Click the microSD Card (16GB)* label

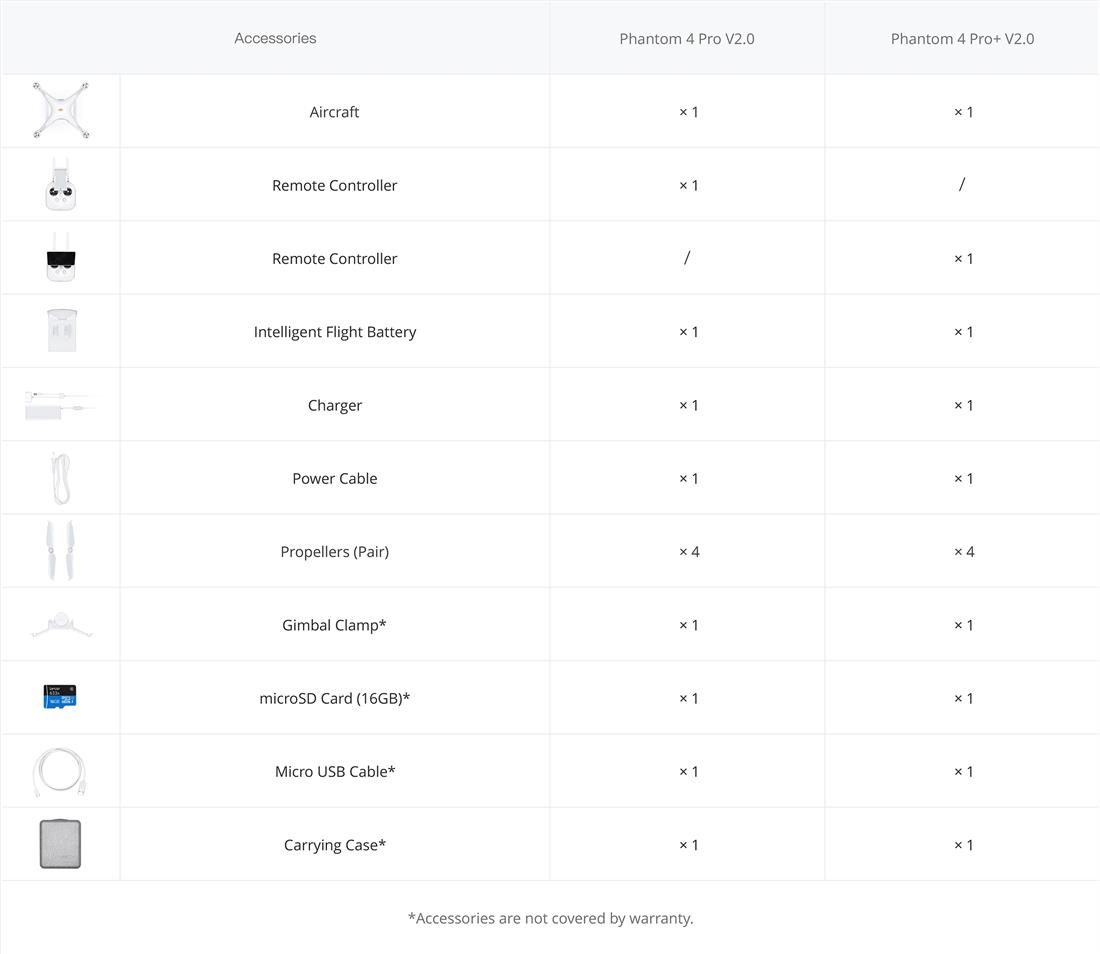pyautogui.click(x=335, y=698)
